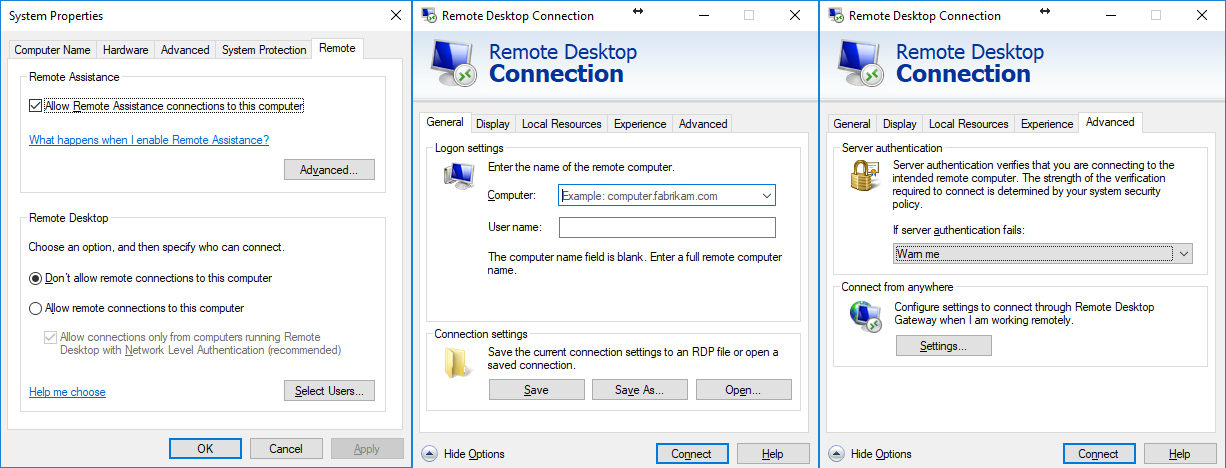Click Advanced... button under Remote Assistance
Screen dimensions: 1226x468
(x=329, y=170)
